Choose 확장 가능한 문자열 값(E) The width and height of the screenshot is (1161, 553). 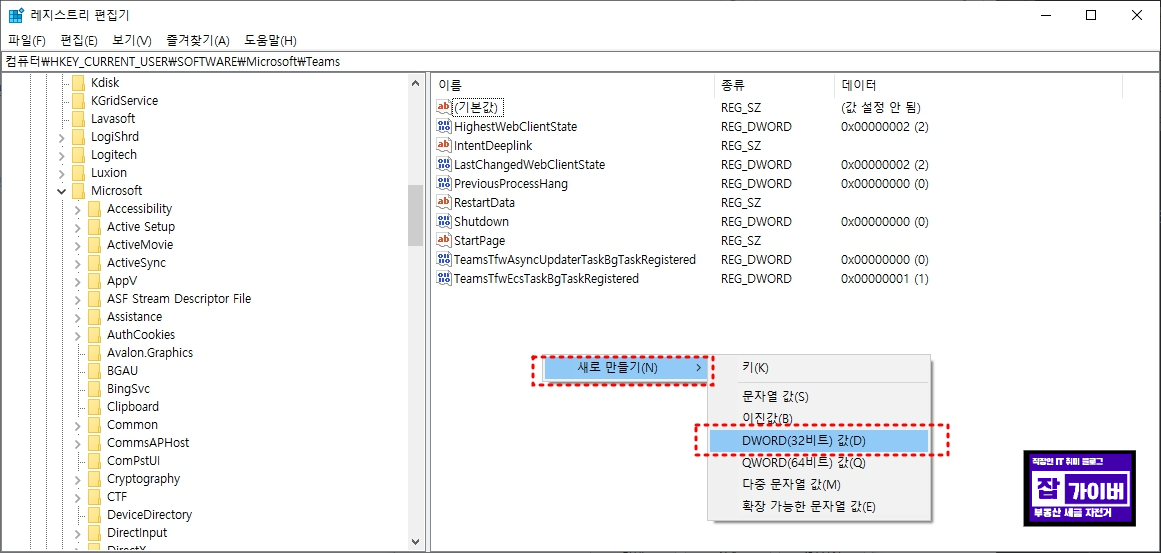(818, 507)
